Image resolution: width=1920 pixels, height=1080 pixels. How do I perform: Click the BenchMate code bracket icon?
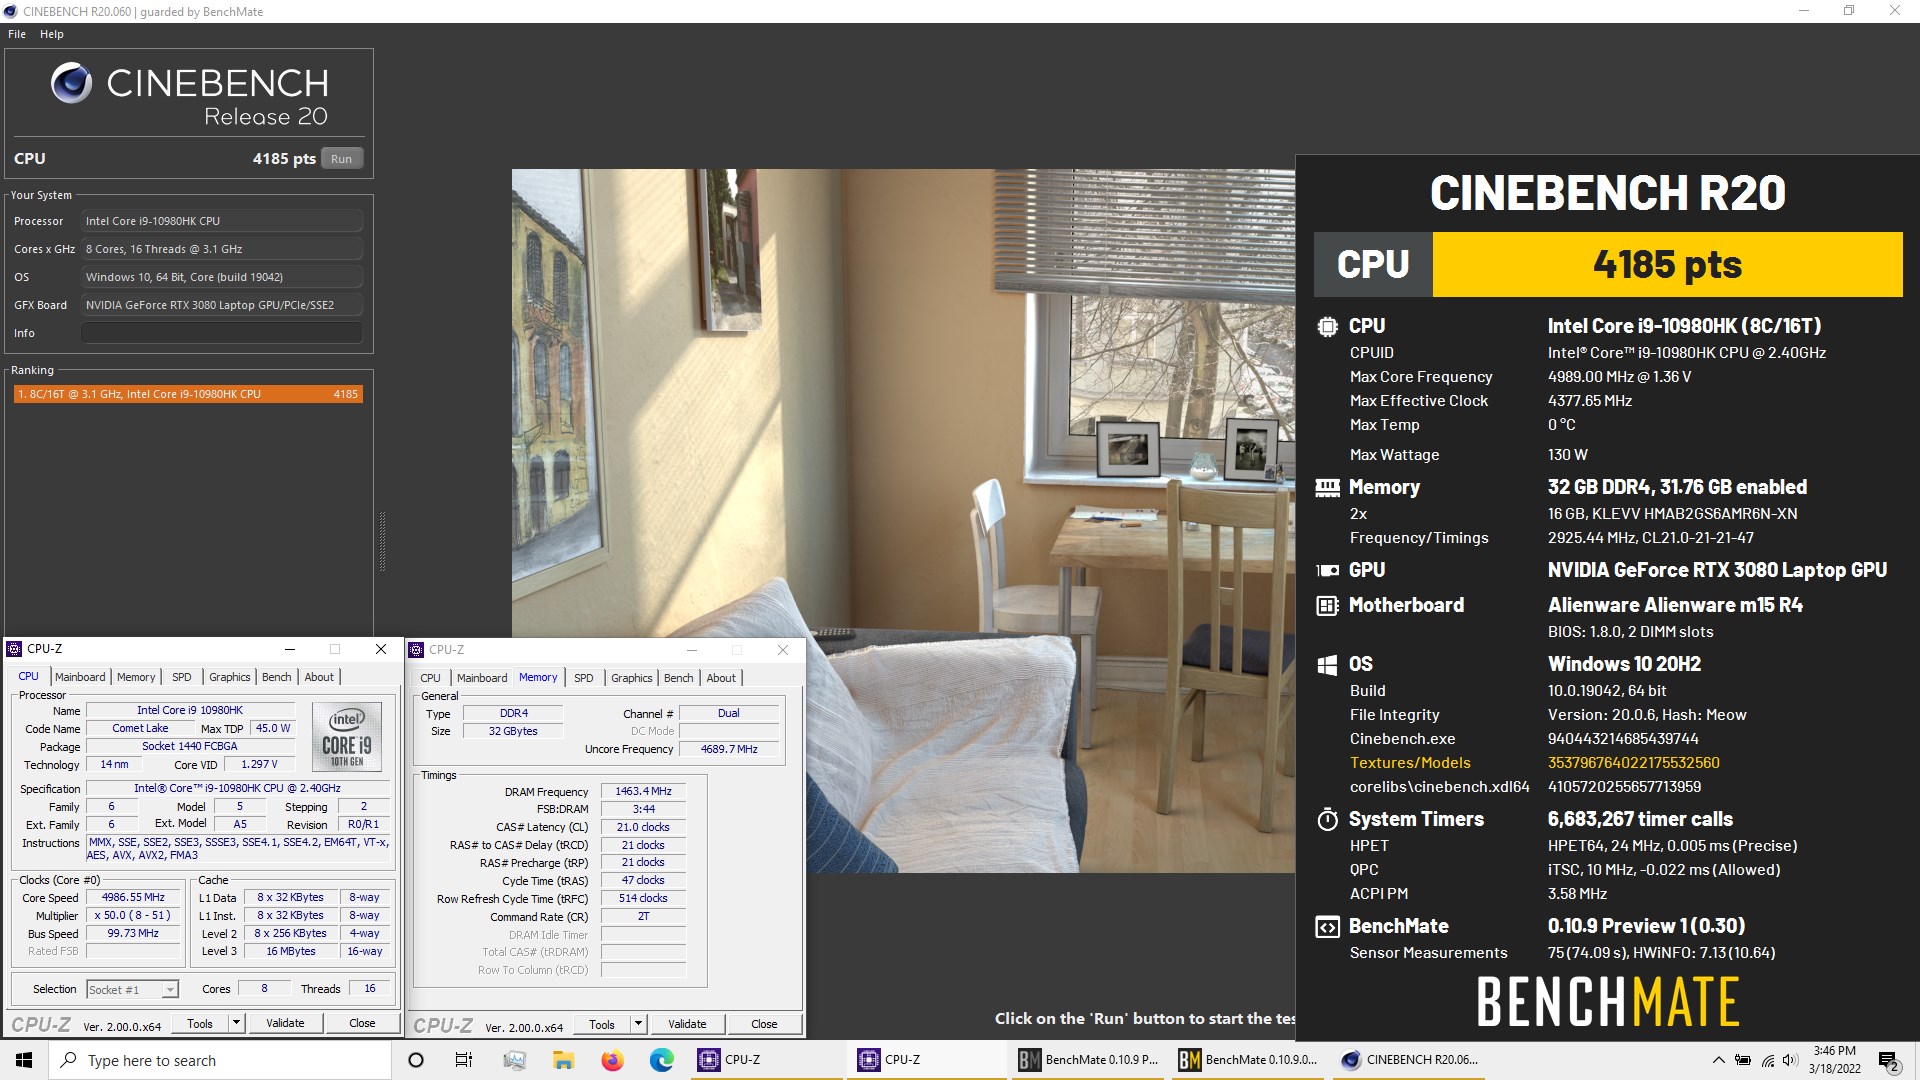click(1327, 926)
